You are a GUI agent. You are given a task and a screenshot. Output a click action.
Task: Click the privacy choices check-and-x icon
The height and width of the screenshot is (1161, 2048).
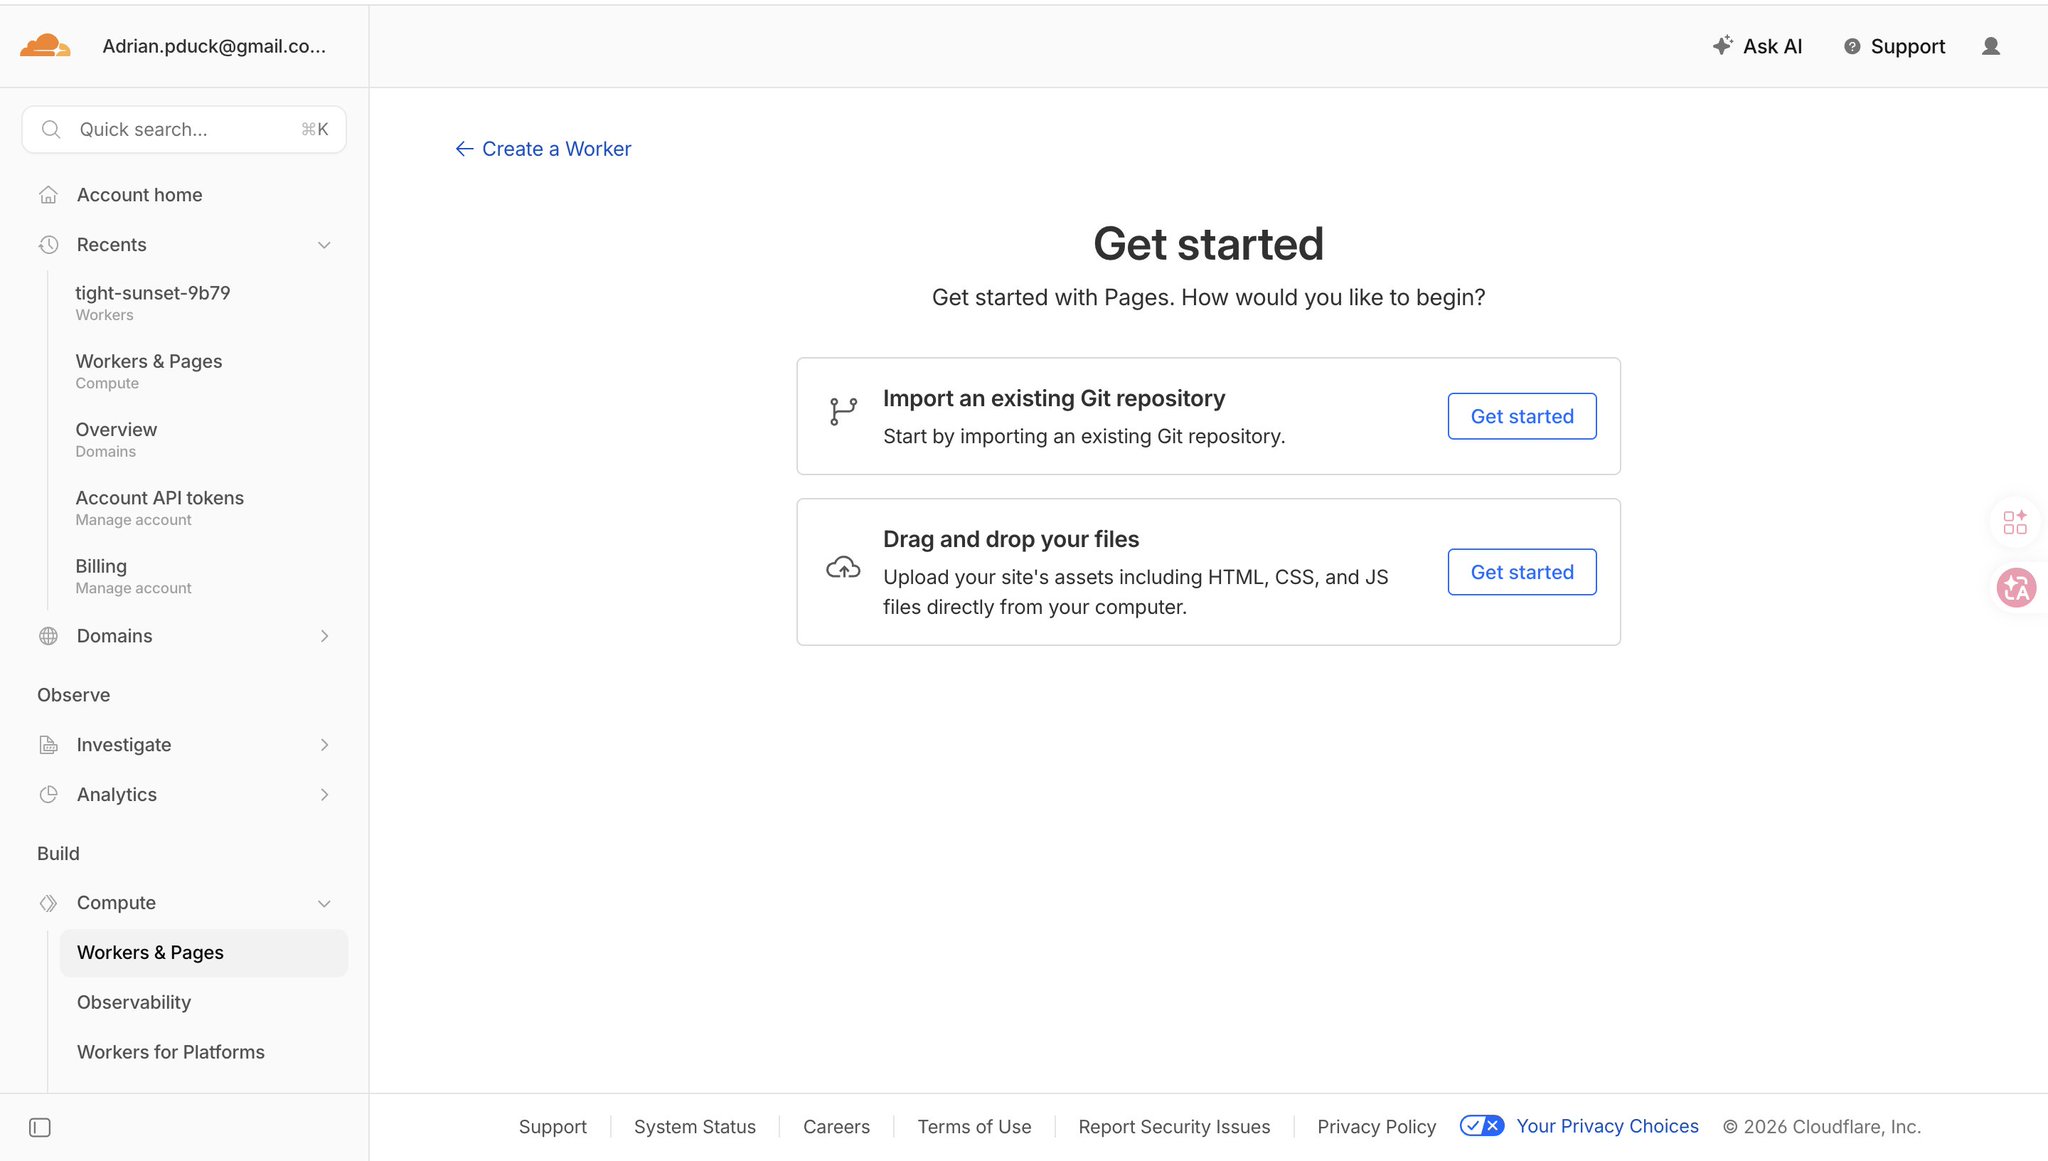[x=1481, y=1126]
